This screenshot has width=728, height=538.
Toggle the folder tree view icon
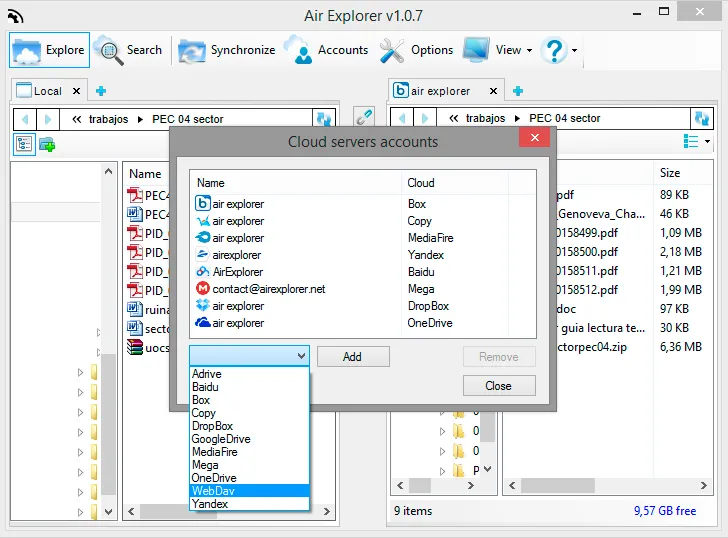(x=24, y=144)
